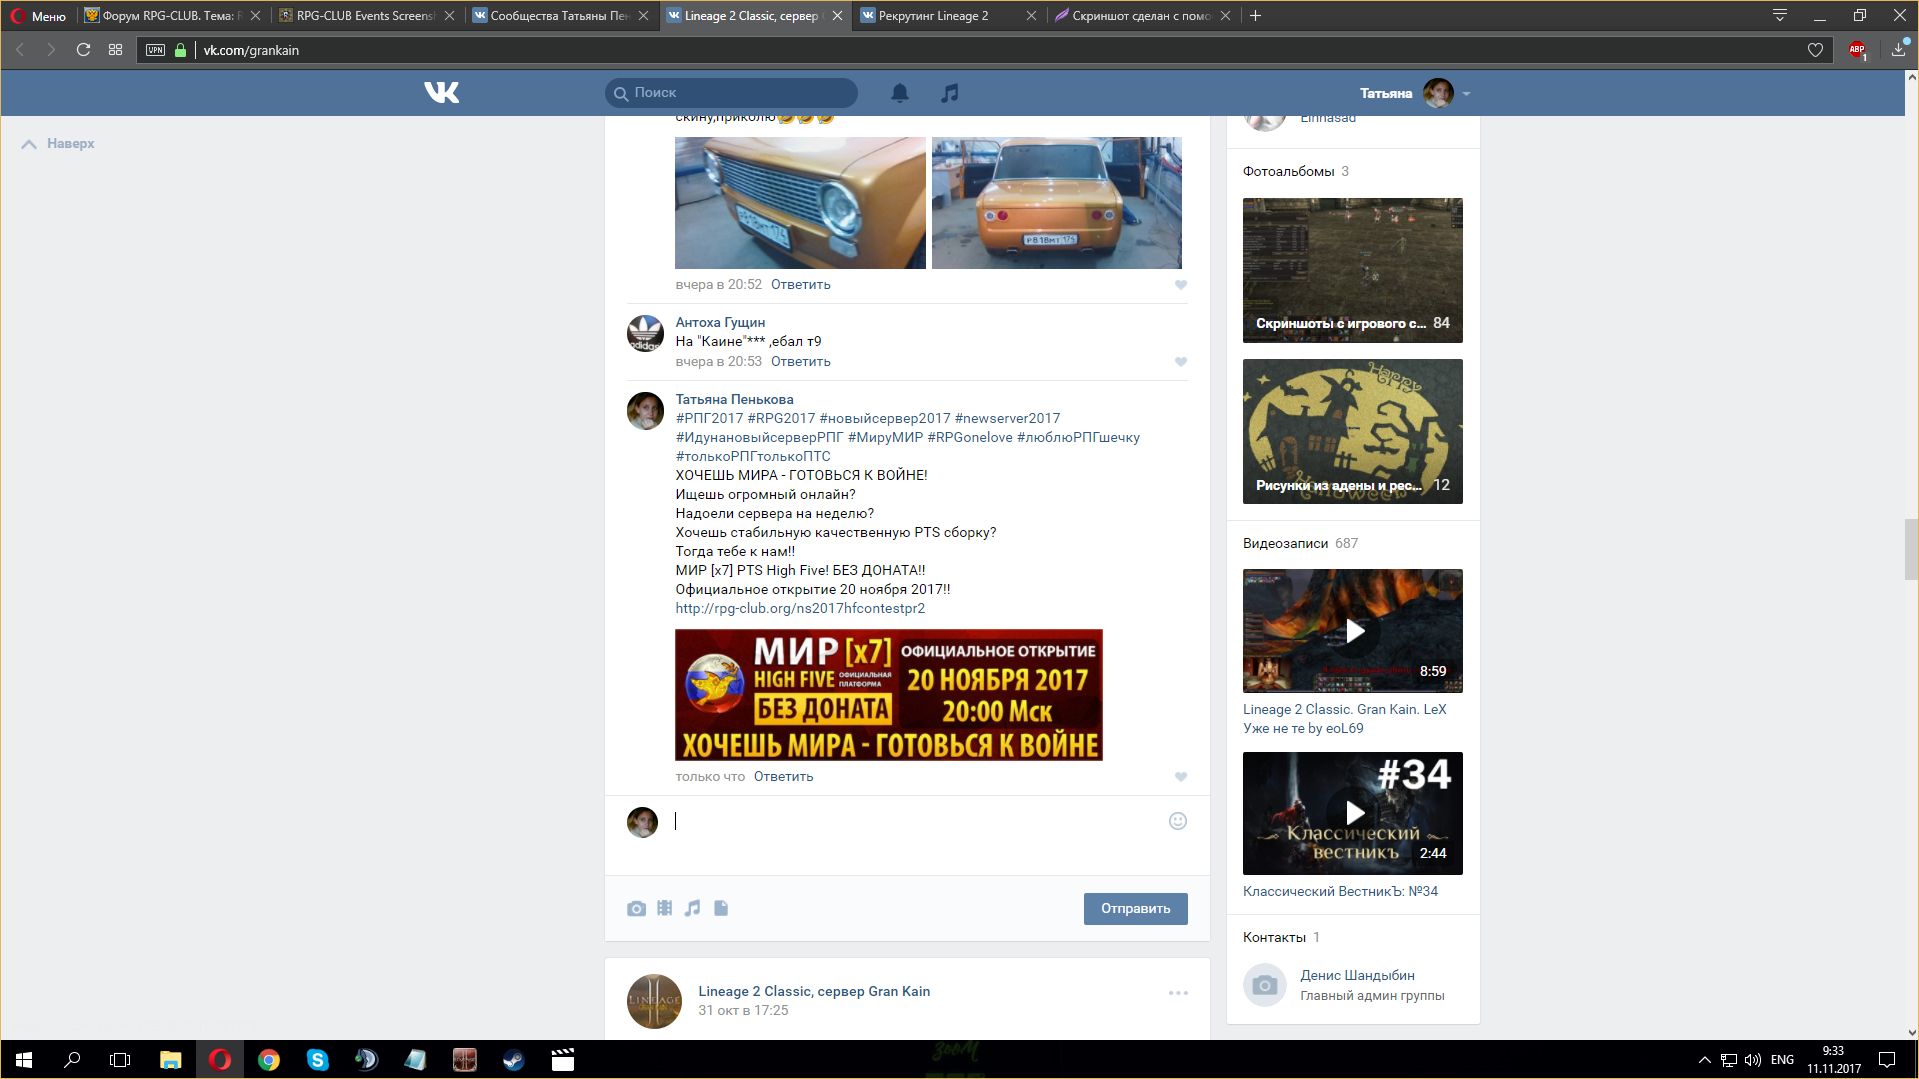Click the Отправить button
Viewport: 1919px width, 1079px height.
(1135, 909)
